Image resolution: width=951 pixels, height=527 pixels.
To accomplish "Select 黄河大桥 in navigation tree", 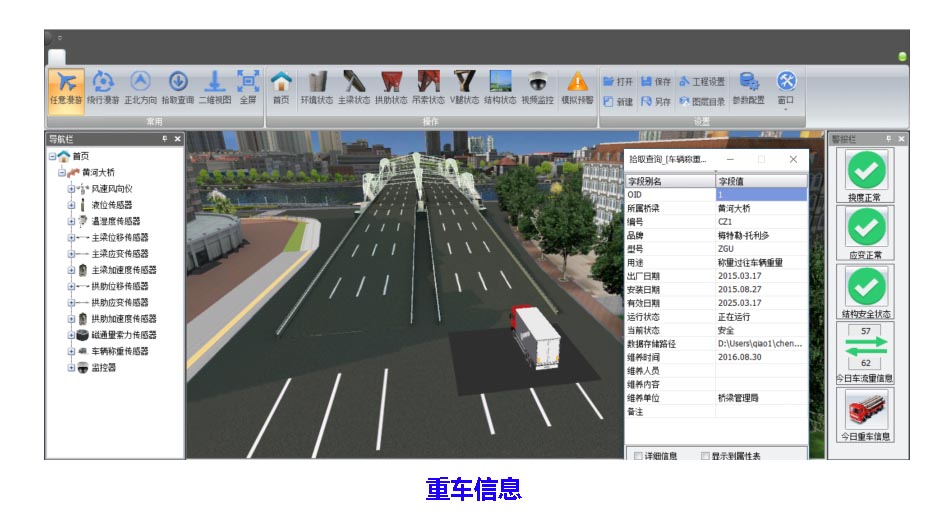I will point(98,172).
